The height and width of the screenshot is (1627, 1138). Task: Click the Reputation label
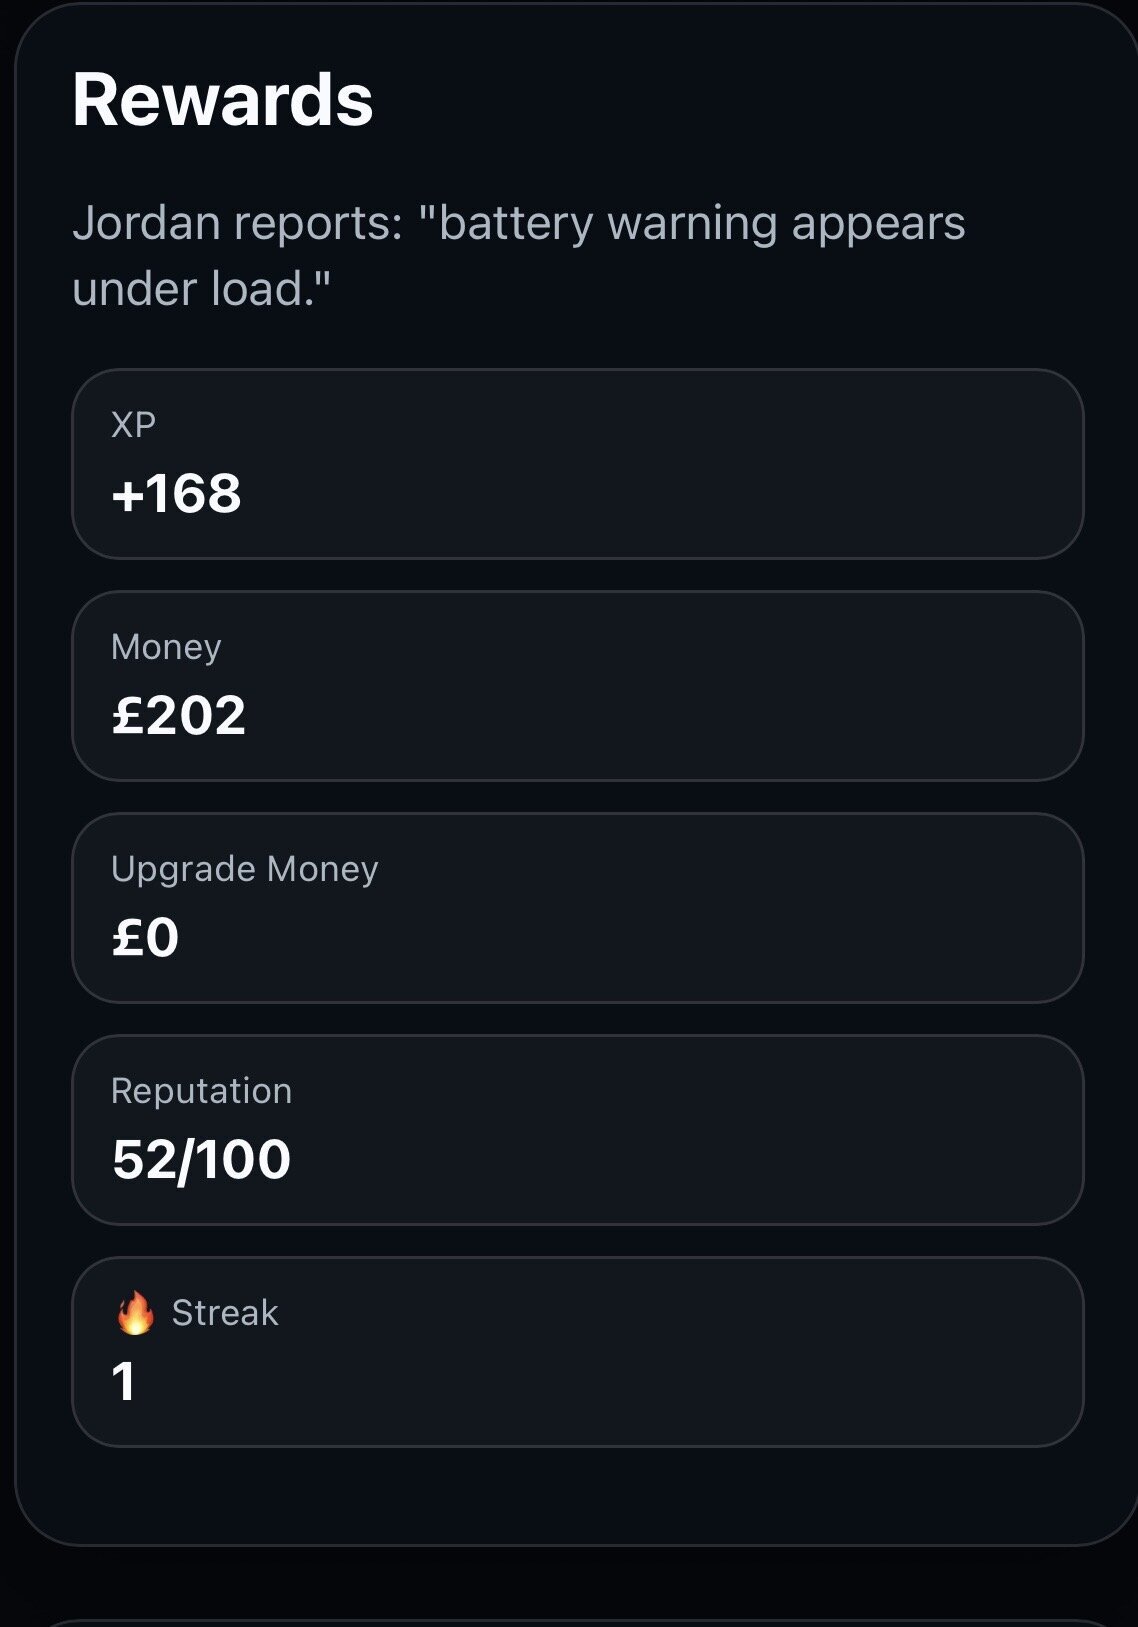[x=201, y=1091]
